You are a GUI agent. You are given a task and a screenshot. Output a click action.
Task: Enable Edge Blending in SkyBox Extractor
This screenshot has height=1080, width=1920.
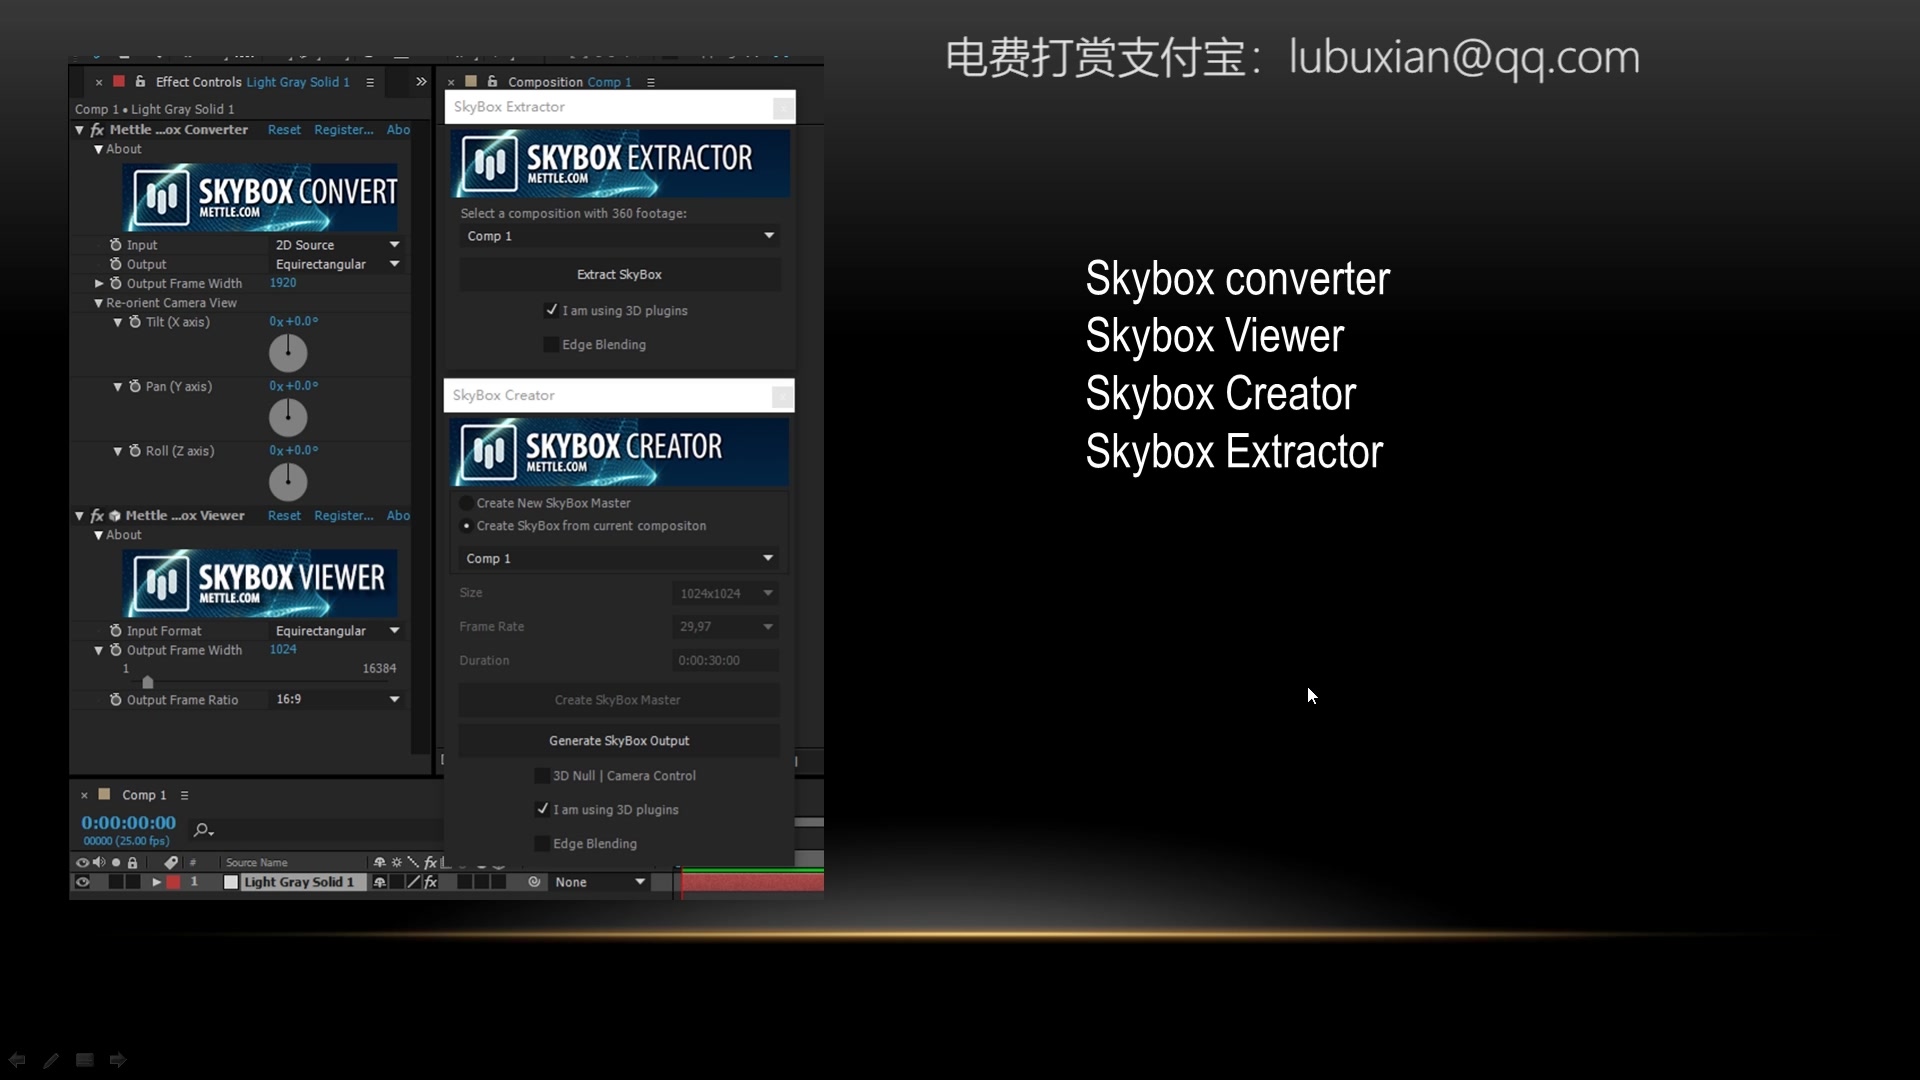coord(551,344)
